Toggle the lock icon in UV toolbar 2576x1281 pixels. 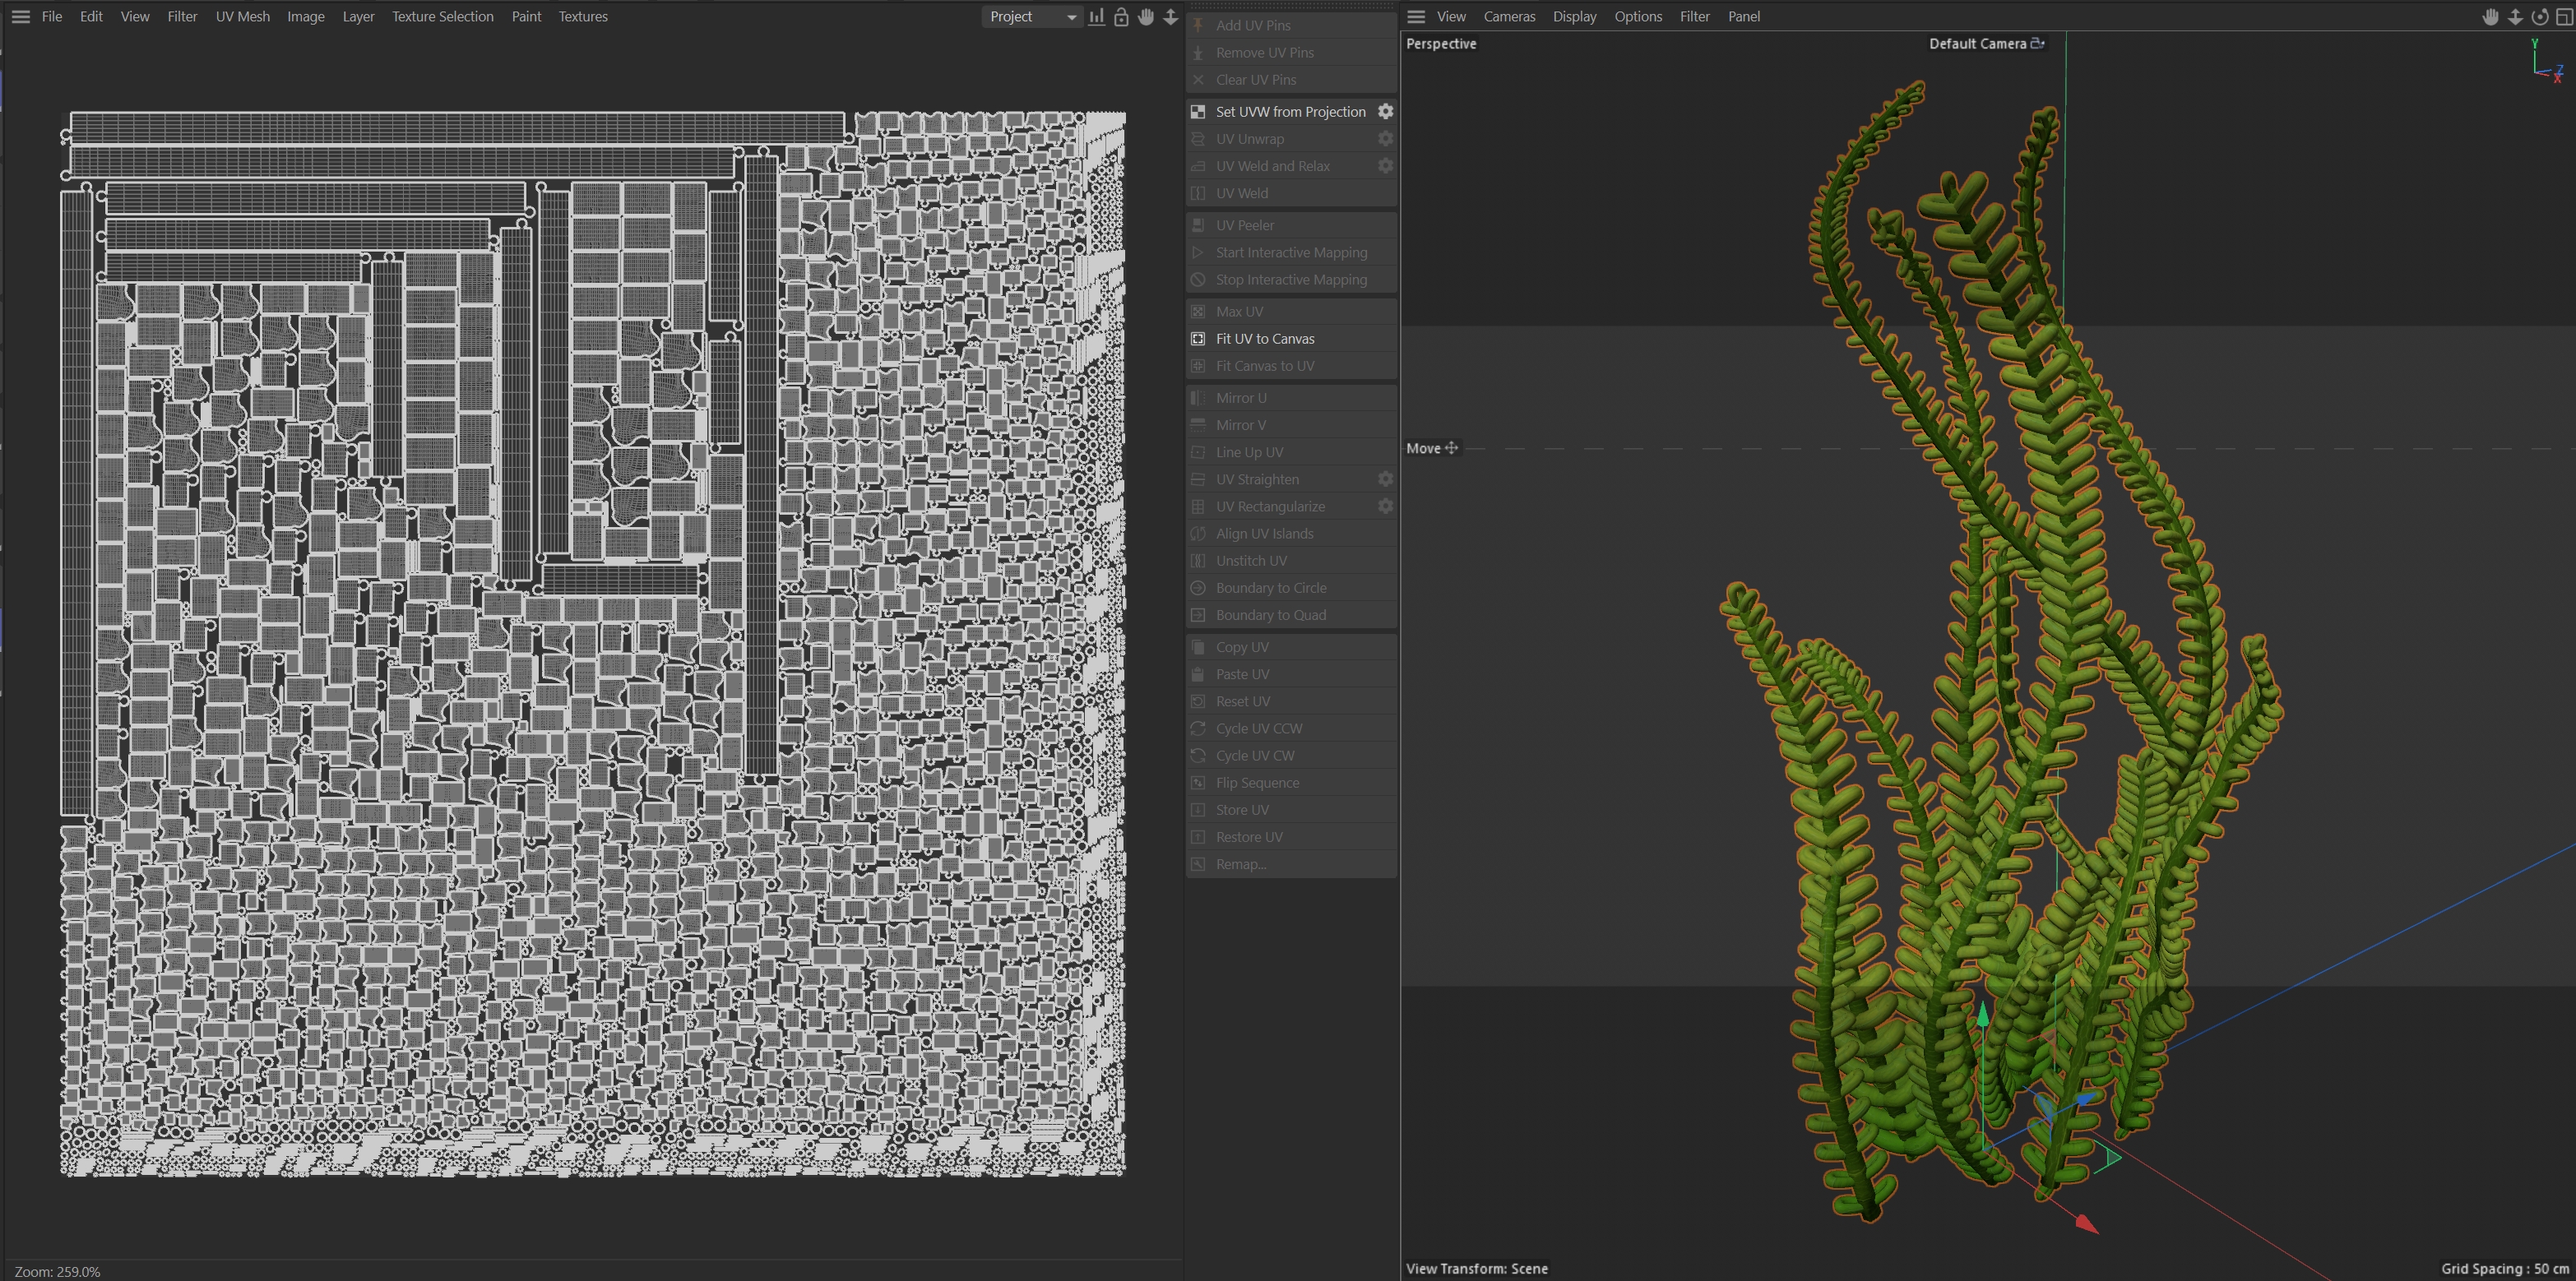tap(1121, 17)
